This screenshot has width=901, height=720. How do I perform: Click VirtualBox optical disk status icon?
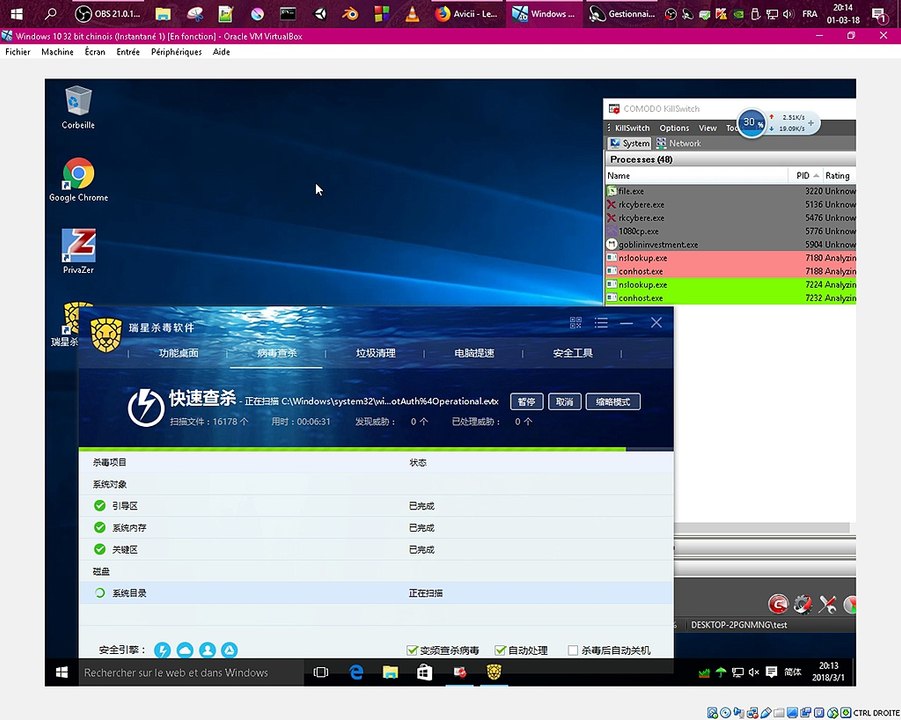point(725,713)
